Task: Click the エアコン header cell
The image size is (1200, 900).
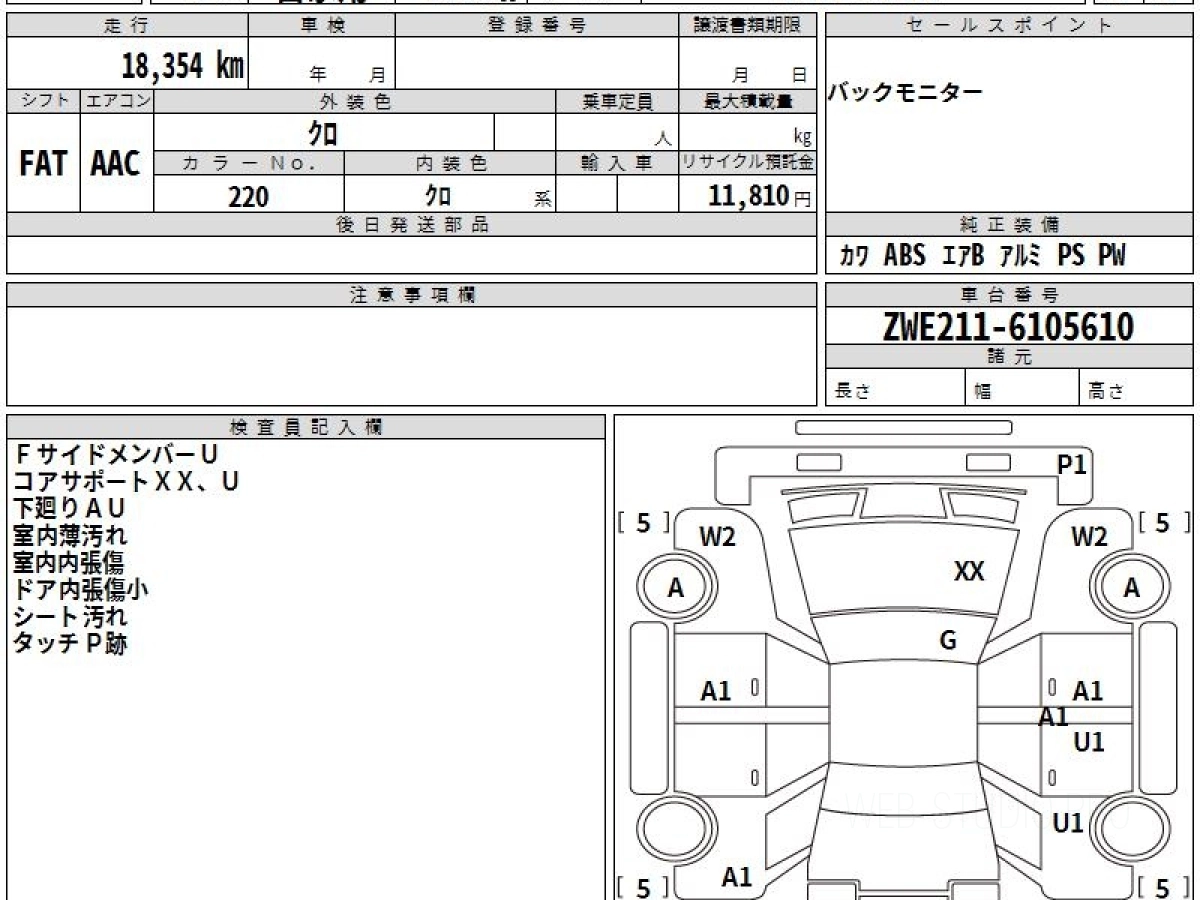Action: [117, 101]
